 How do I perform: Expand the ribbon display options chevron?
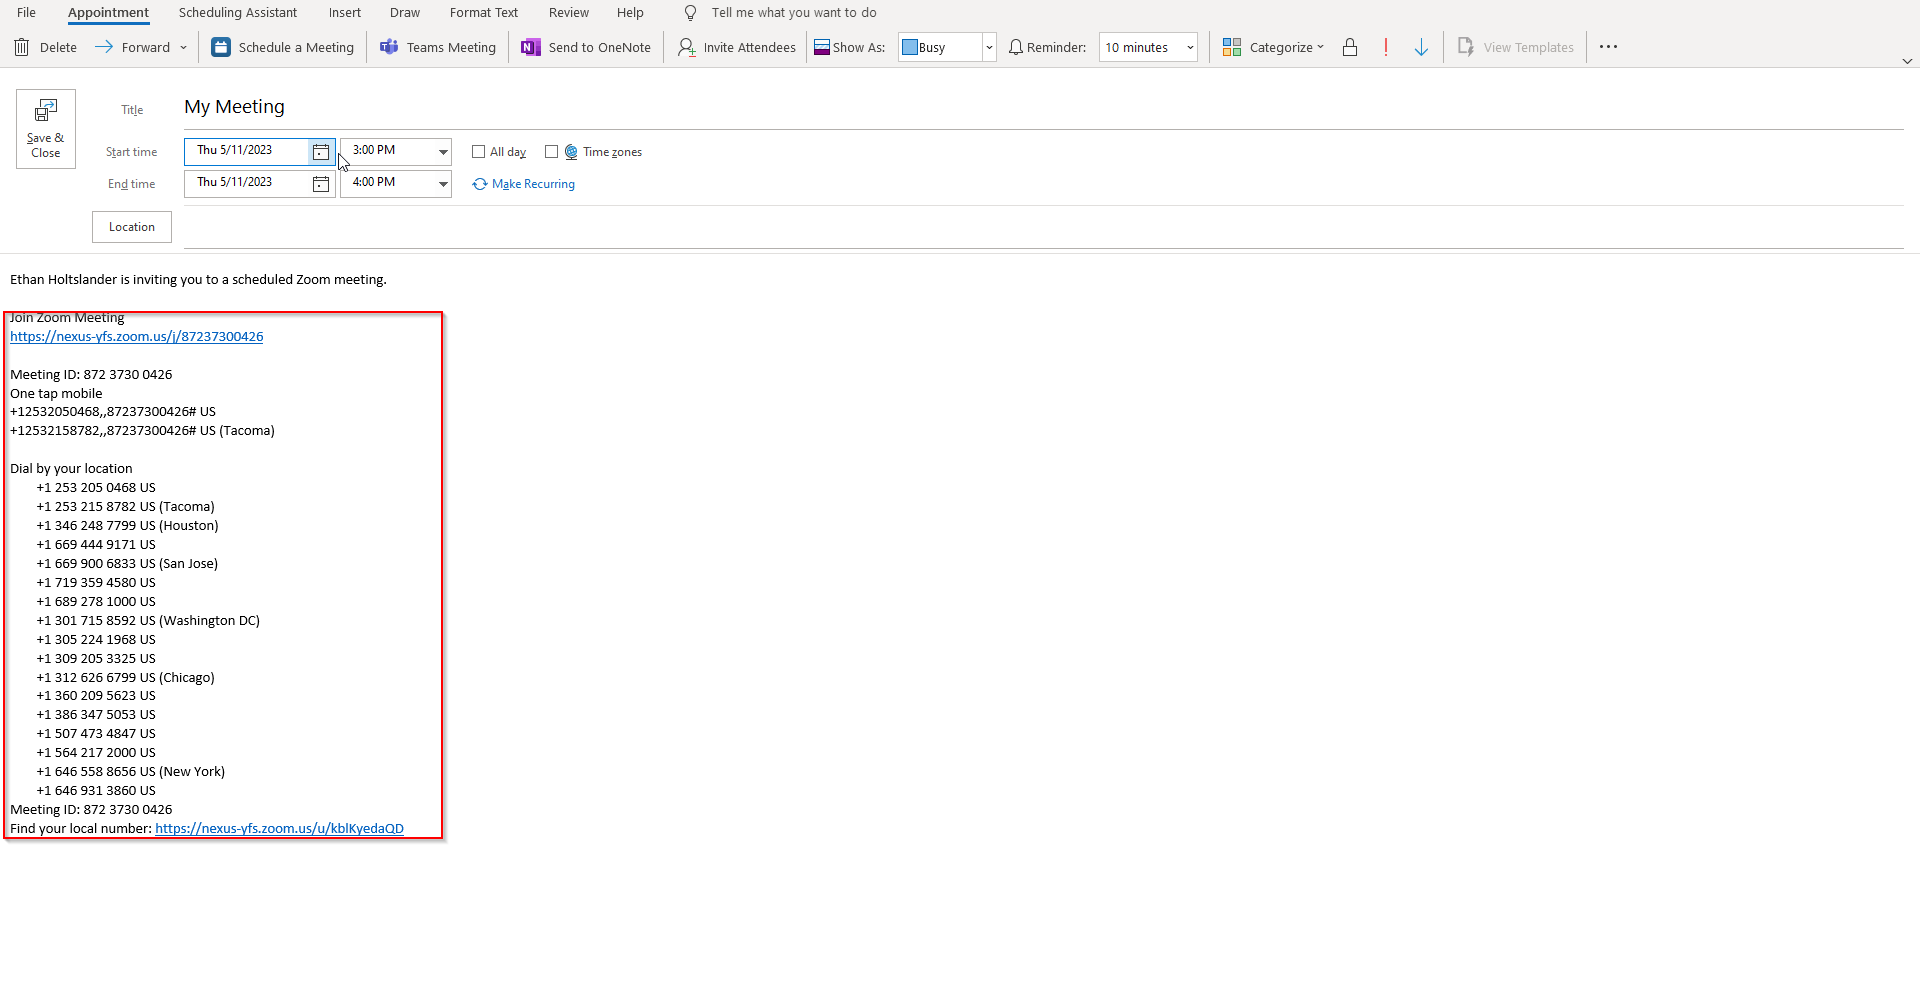1907,61
